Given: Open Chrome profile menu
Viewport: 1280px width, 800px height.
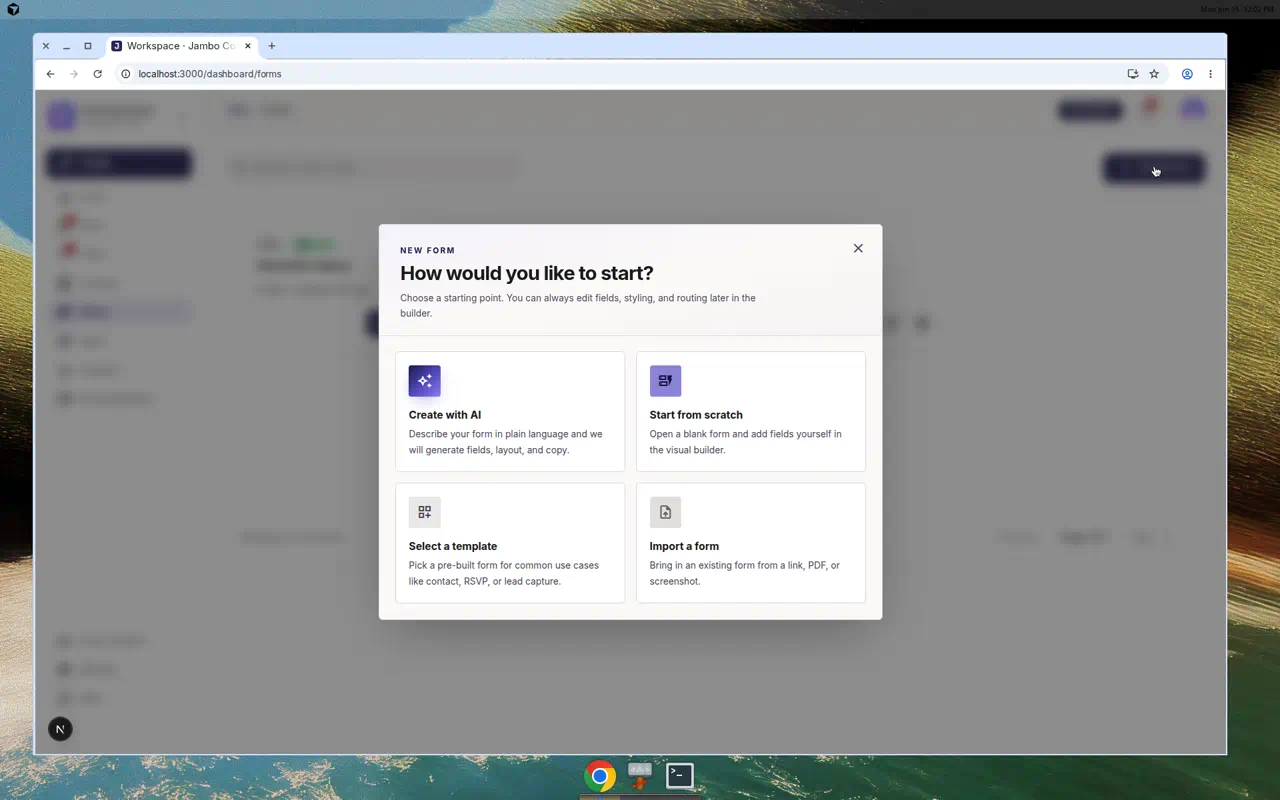Looking at the screenshot, I should (1187, 74).
